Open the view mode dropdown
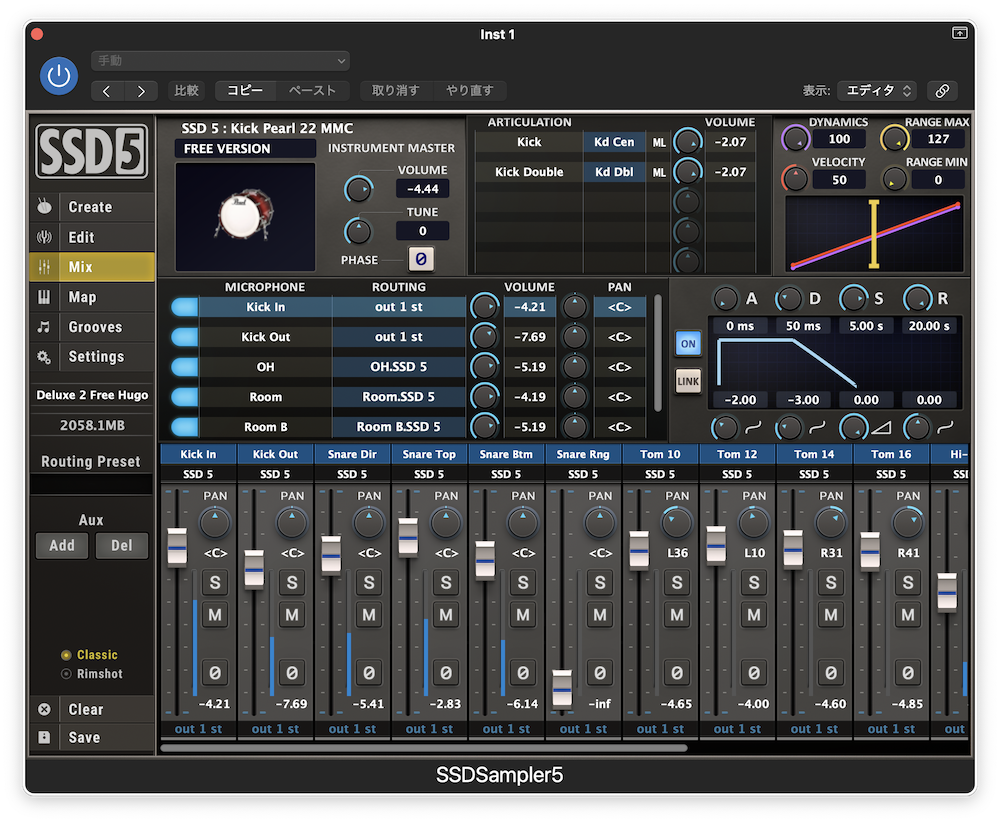This screenshot has height=823, width=1000. click(877, 91)
